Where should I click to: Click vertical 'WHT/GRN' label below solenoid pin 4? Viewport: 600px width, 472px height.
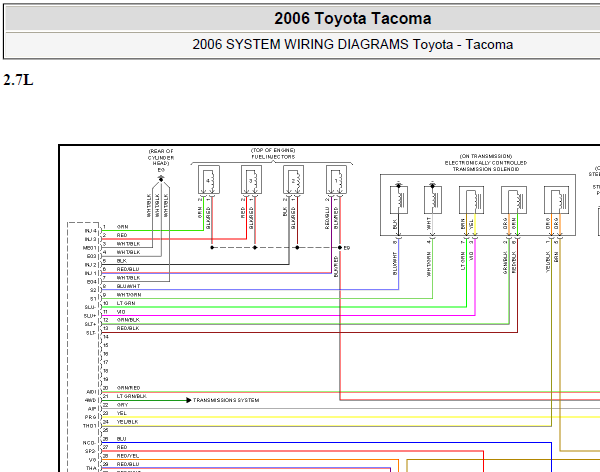pos(429,264)
